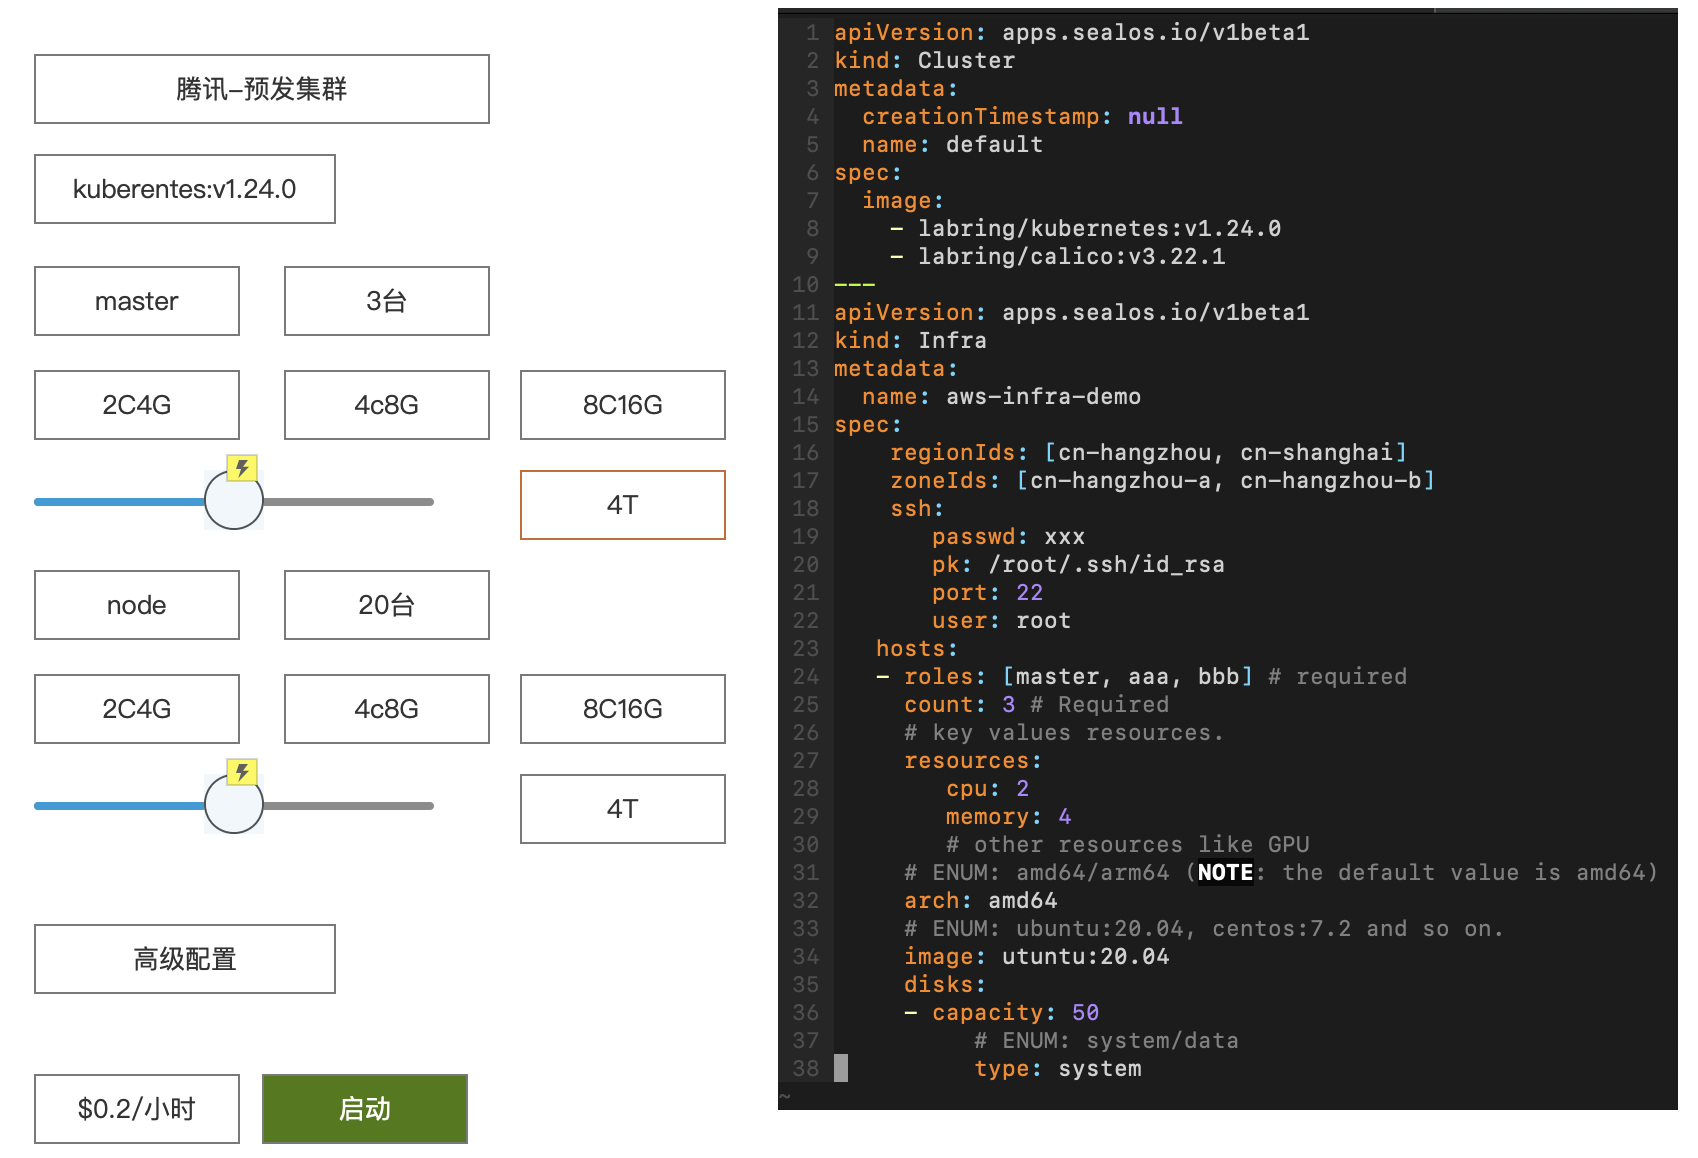The width and height of the screenshot is (1698, 1158).
Task: Select the 4c8G master spec
Action: [x=386, y=404]
